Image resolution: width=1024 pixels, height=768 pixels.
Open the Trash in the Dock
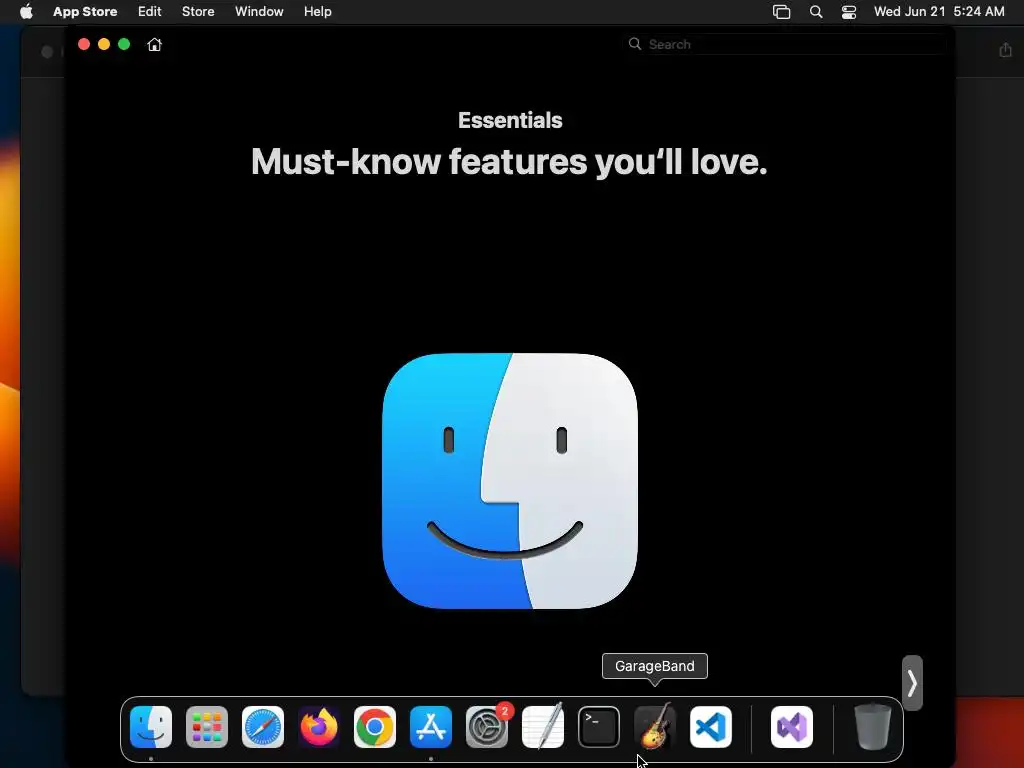tap(873, 727)
